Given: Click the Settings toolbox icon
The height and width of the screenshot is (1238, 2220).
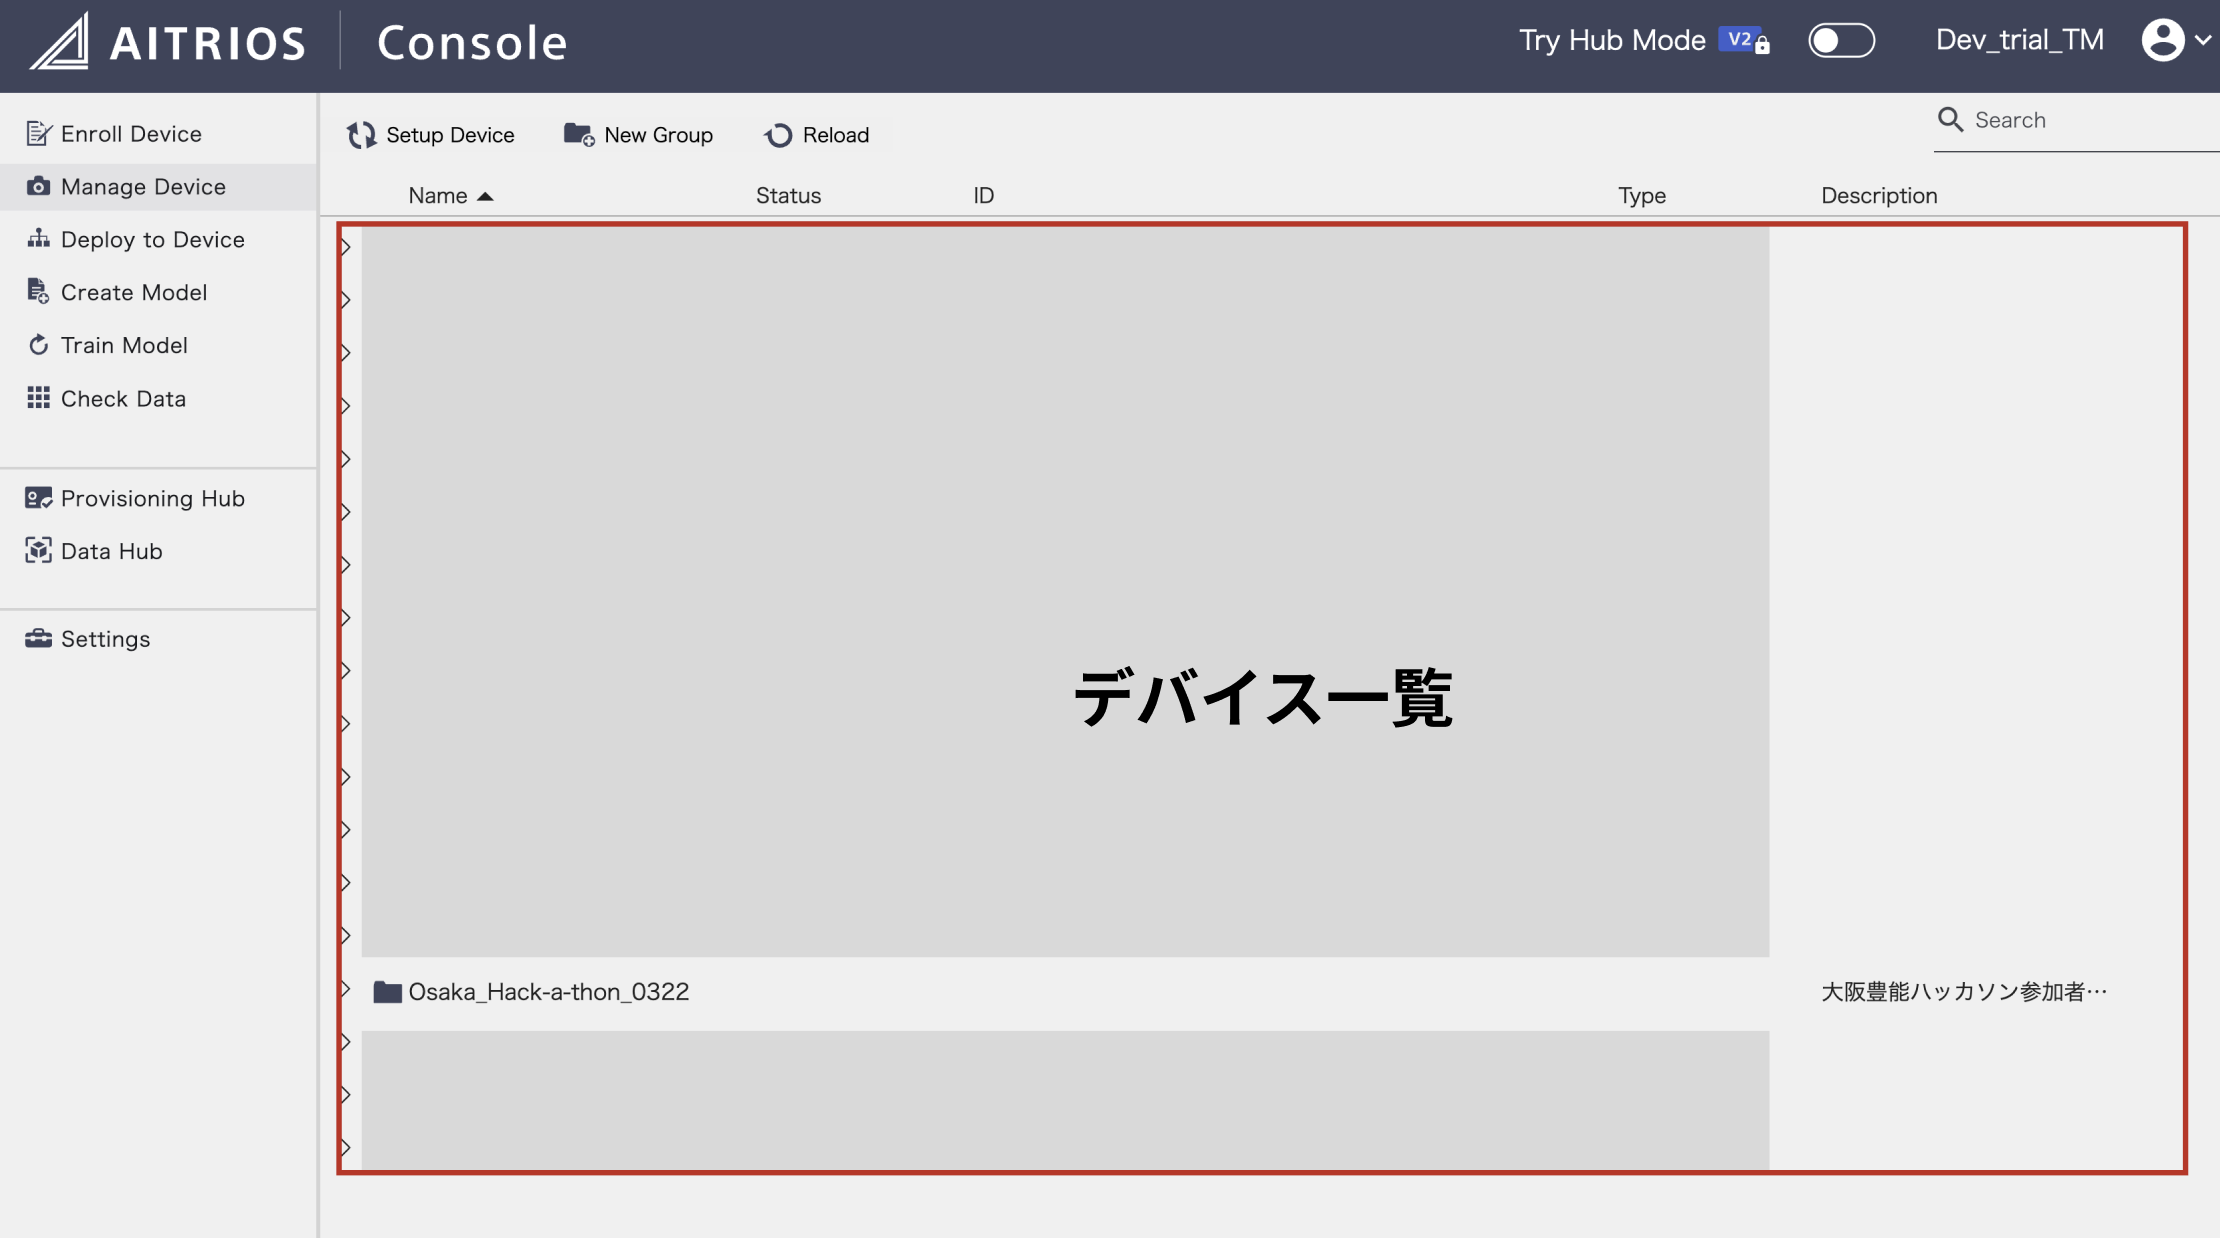Looking at the screenshot, I should (x=38, y=638).
